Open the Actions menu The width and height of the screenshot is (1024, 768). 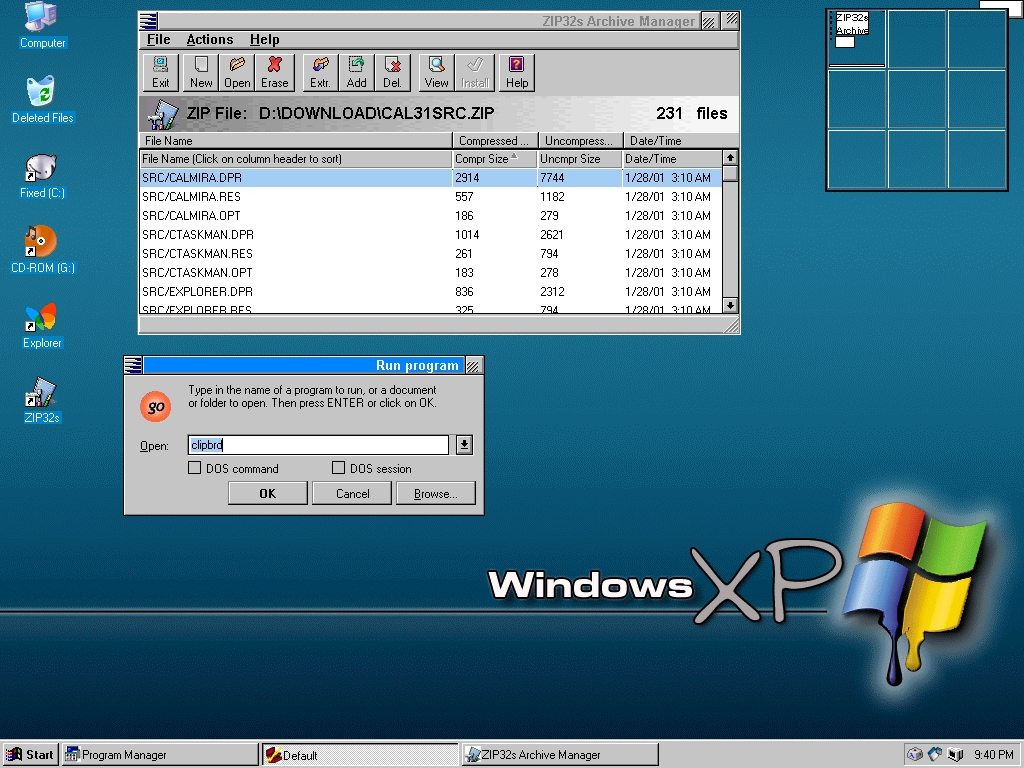[209, 39]
